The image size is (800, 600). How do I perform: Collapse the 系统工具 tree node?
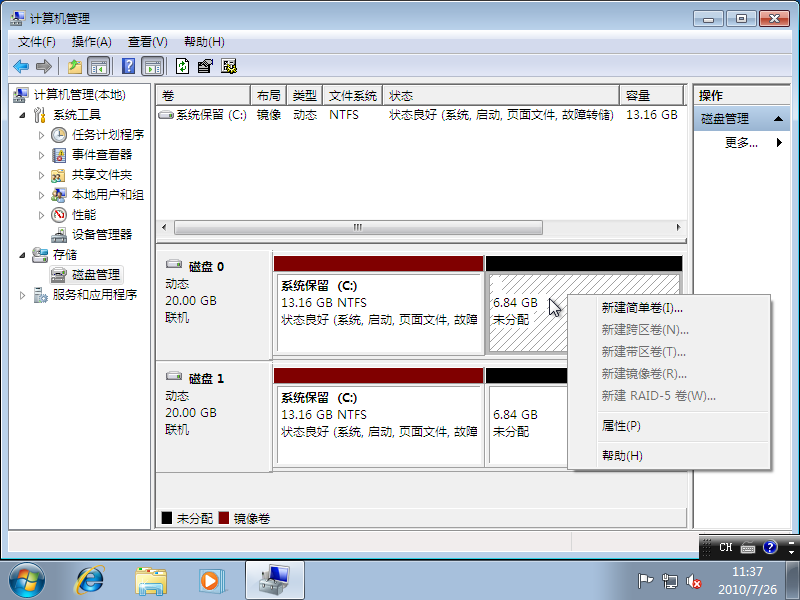(x=22, y=115)
